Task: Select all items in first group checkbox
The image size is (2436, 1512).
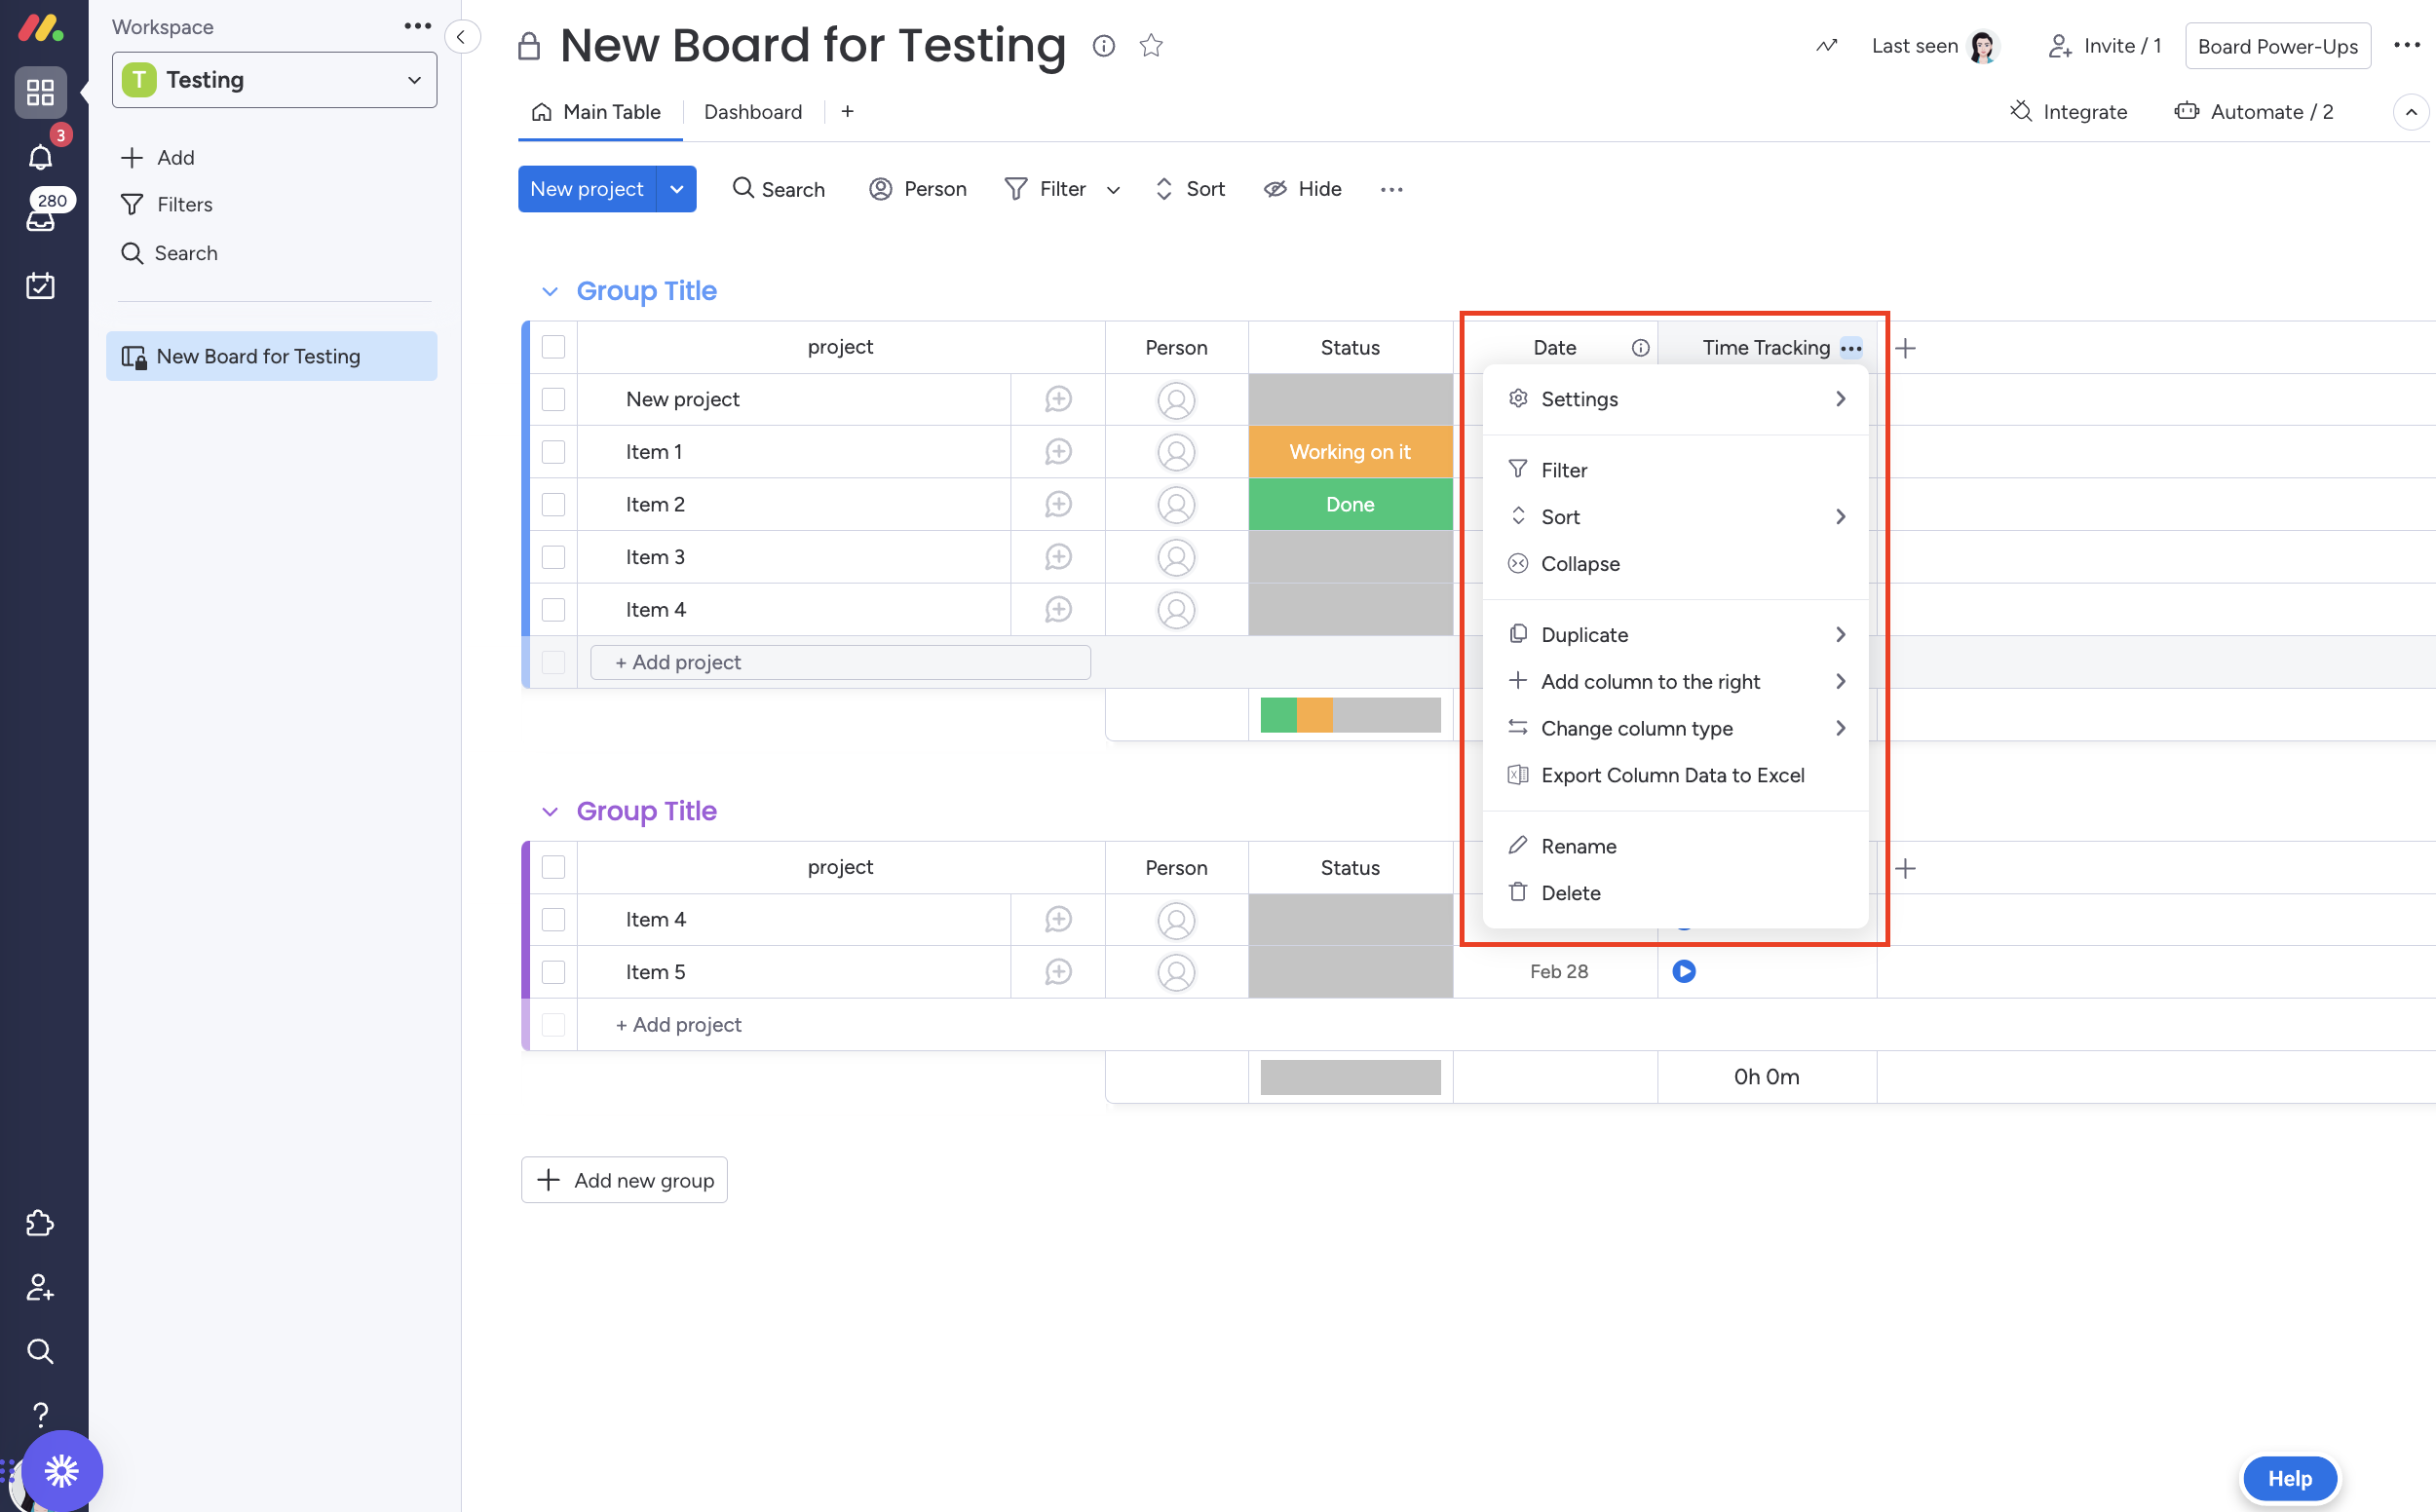Action: 553,347
